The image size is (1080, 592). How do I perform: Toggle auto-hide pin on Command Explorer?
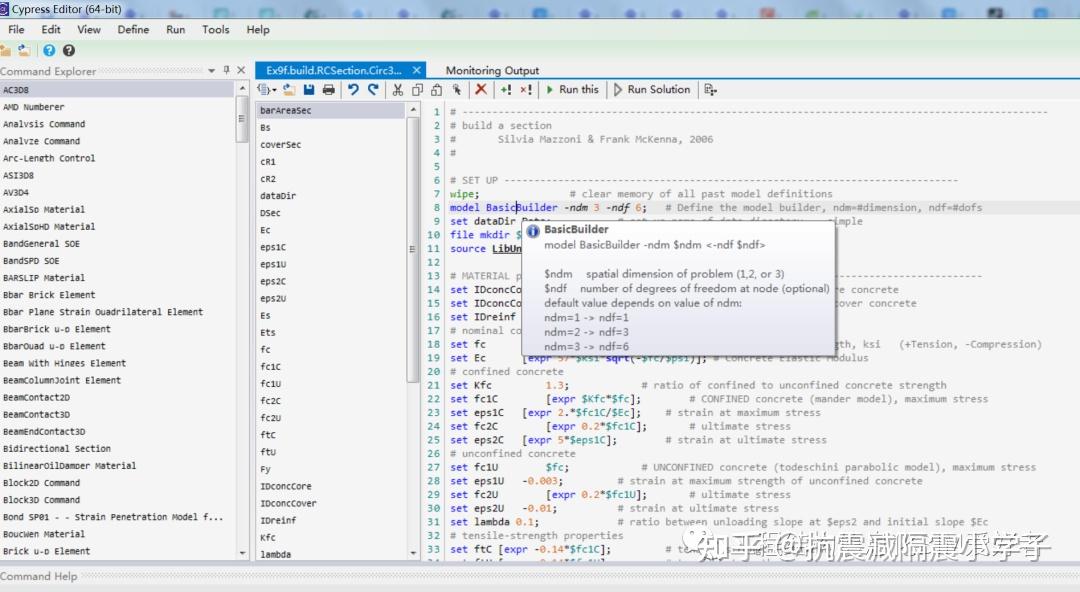[x=227, y=70]
